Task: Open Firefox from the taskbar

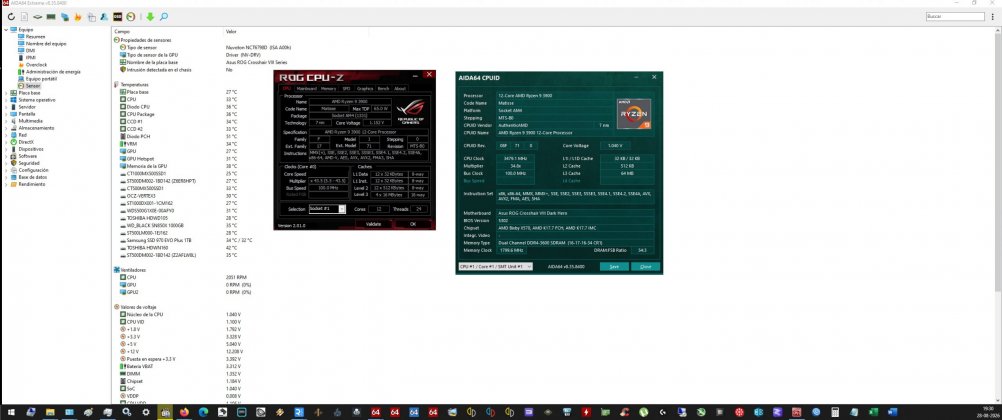Action: pyautogui.click(x=186, y=412)
